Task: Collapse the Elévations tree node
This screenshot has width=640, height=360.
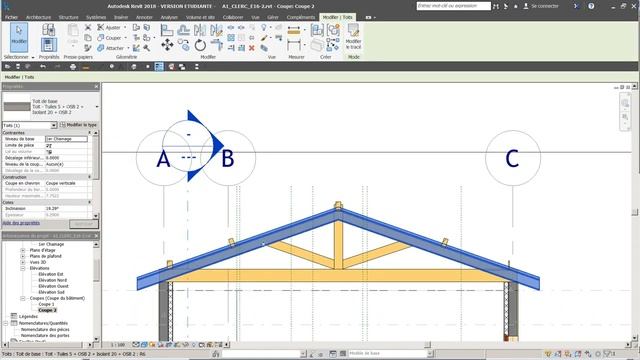Action: [23, 269]
